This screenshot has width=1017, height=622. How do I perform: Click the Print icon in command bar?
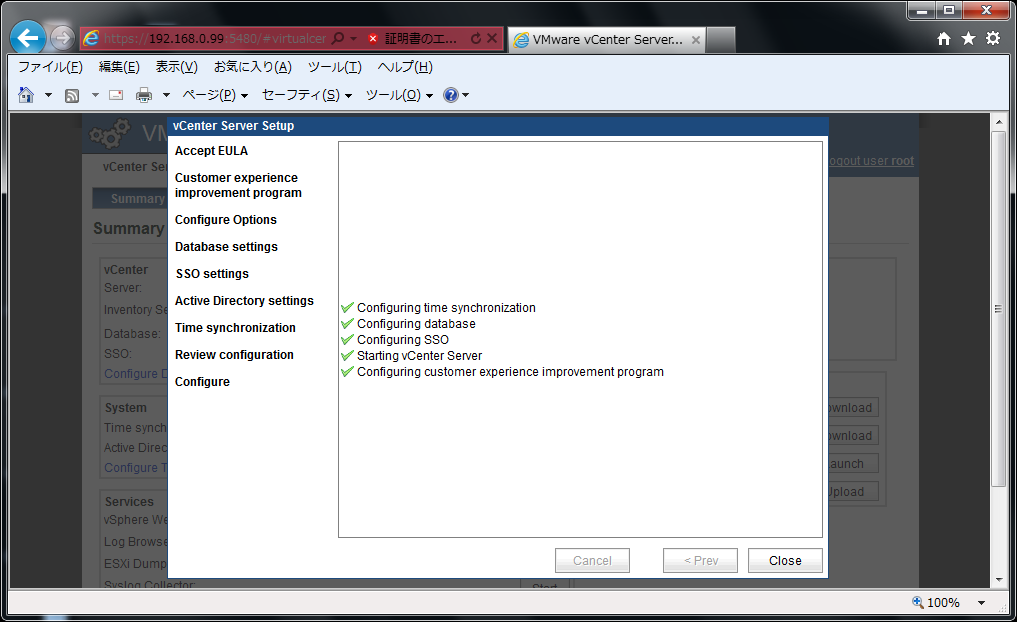coord(144,95)
